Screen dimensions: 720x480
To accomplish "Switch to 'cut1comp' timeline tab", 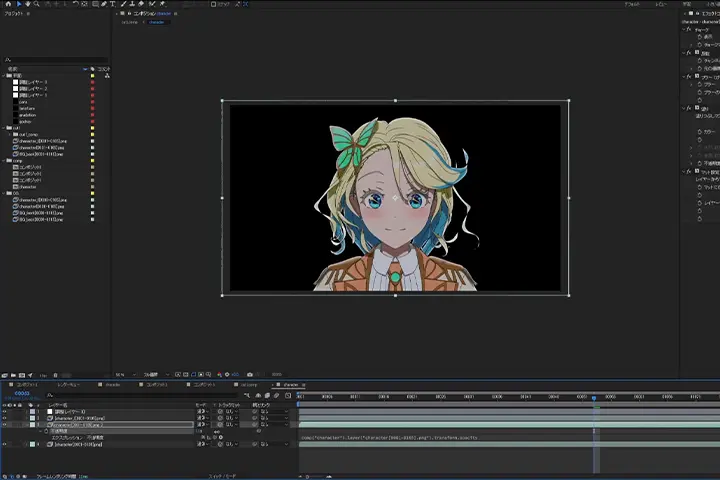I will (x=249, y=385).
